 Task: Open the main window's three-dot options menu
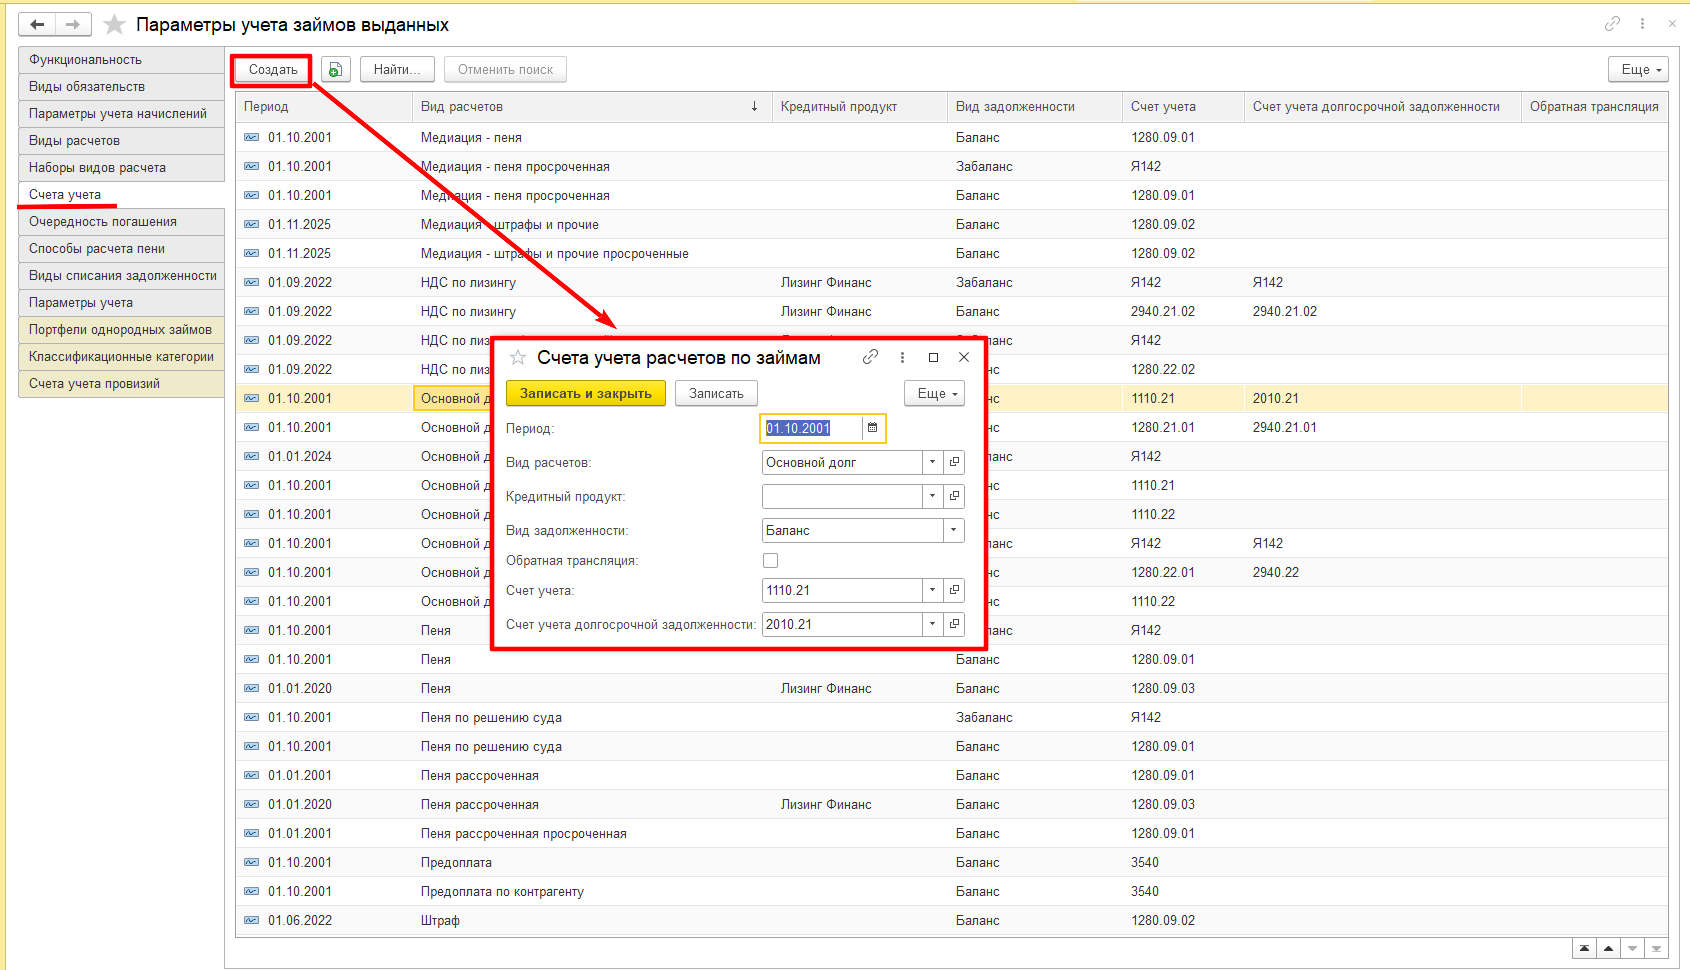pos(1642,23)
